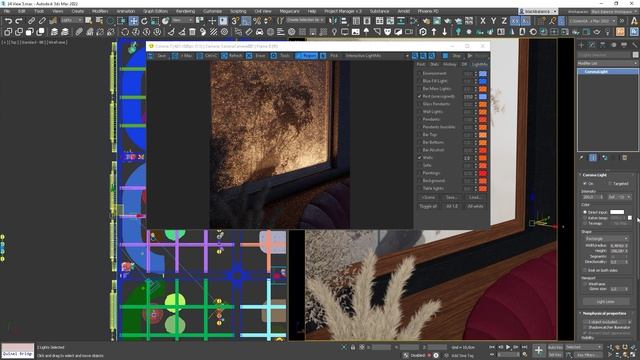Click the Play animation button
The image size is (640, 360).
coord(508,347)
